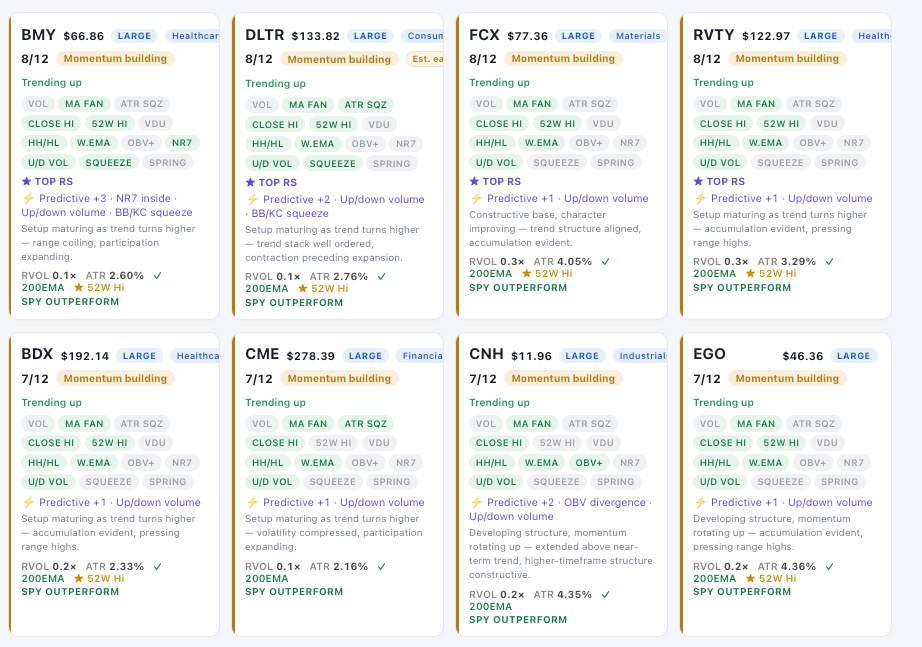Open the BMY ticker symbol
922x647 pixels.
coord(38,35)
